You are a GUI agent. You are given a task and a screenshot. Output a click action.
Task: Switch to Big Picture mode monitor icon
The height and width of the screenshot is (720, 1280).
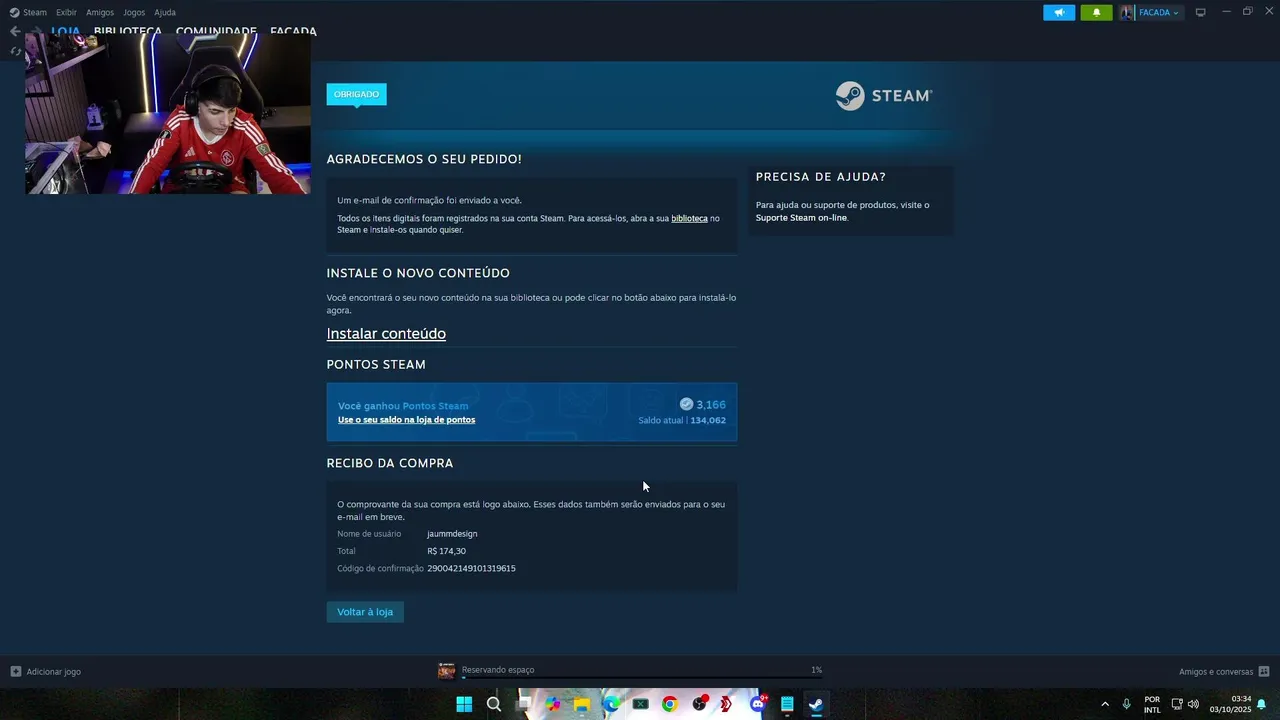click(x=1201, y=12)
